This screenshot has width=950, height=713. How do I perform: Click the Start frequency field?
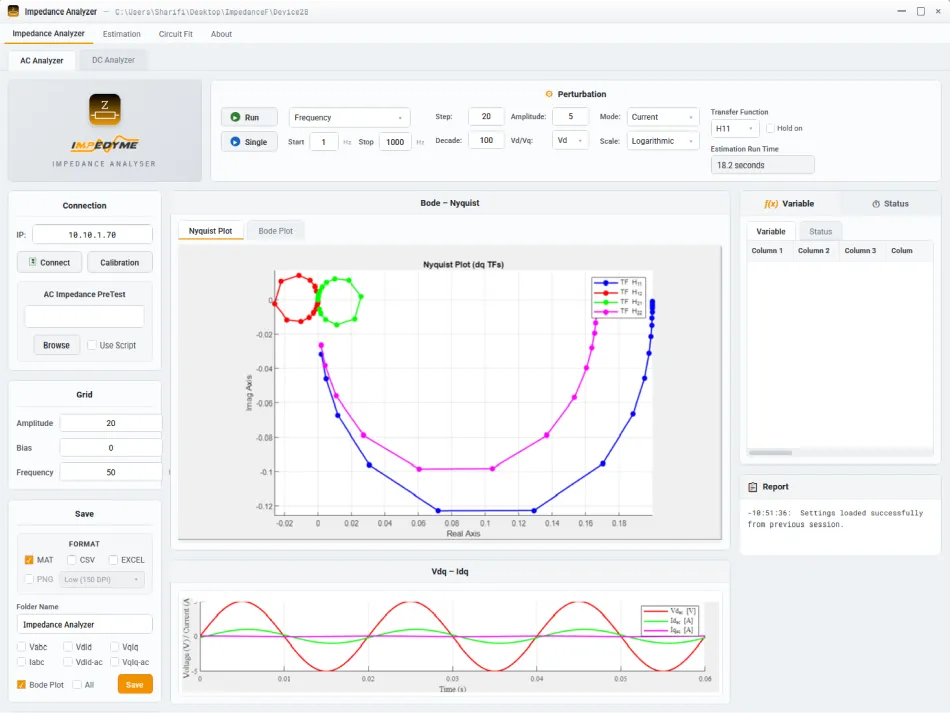pyautogui.click(x=324, y=142)
